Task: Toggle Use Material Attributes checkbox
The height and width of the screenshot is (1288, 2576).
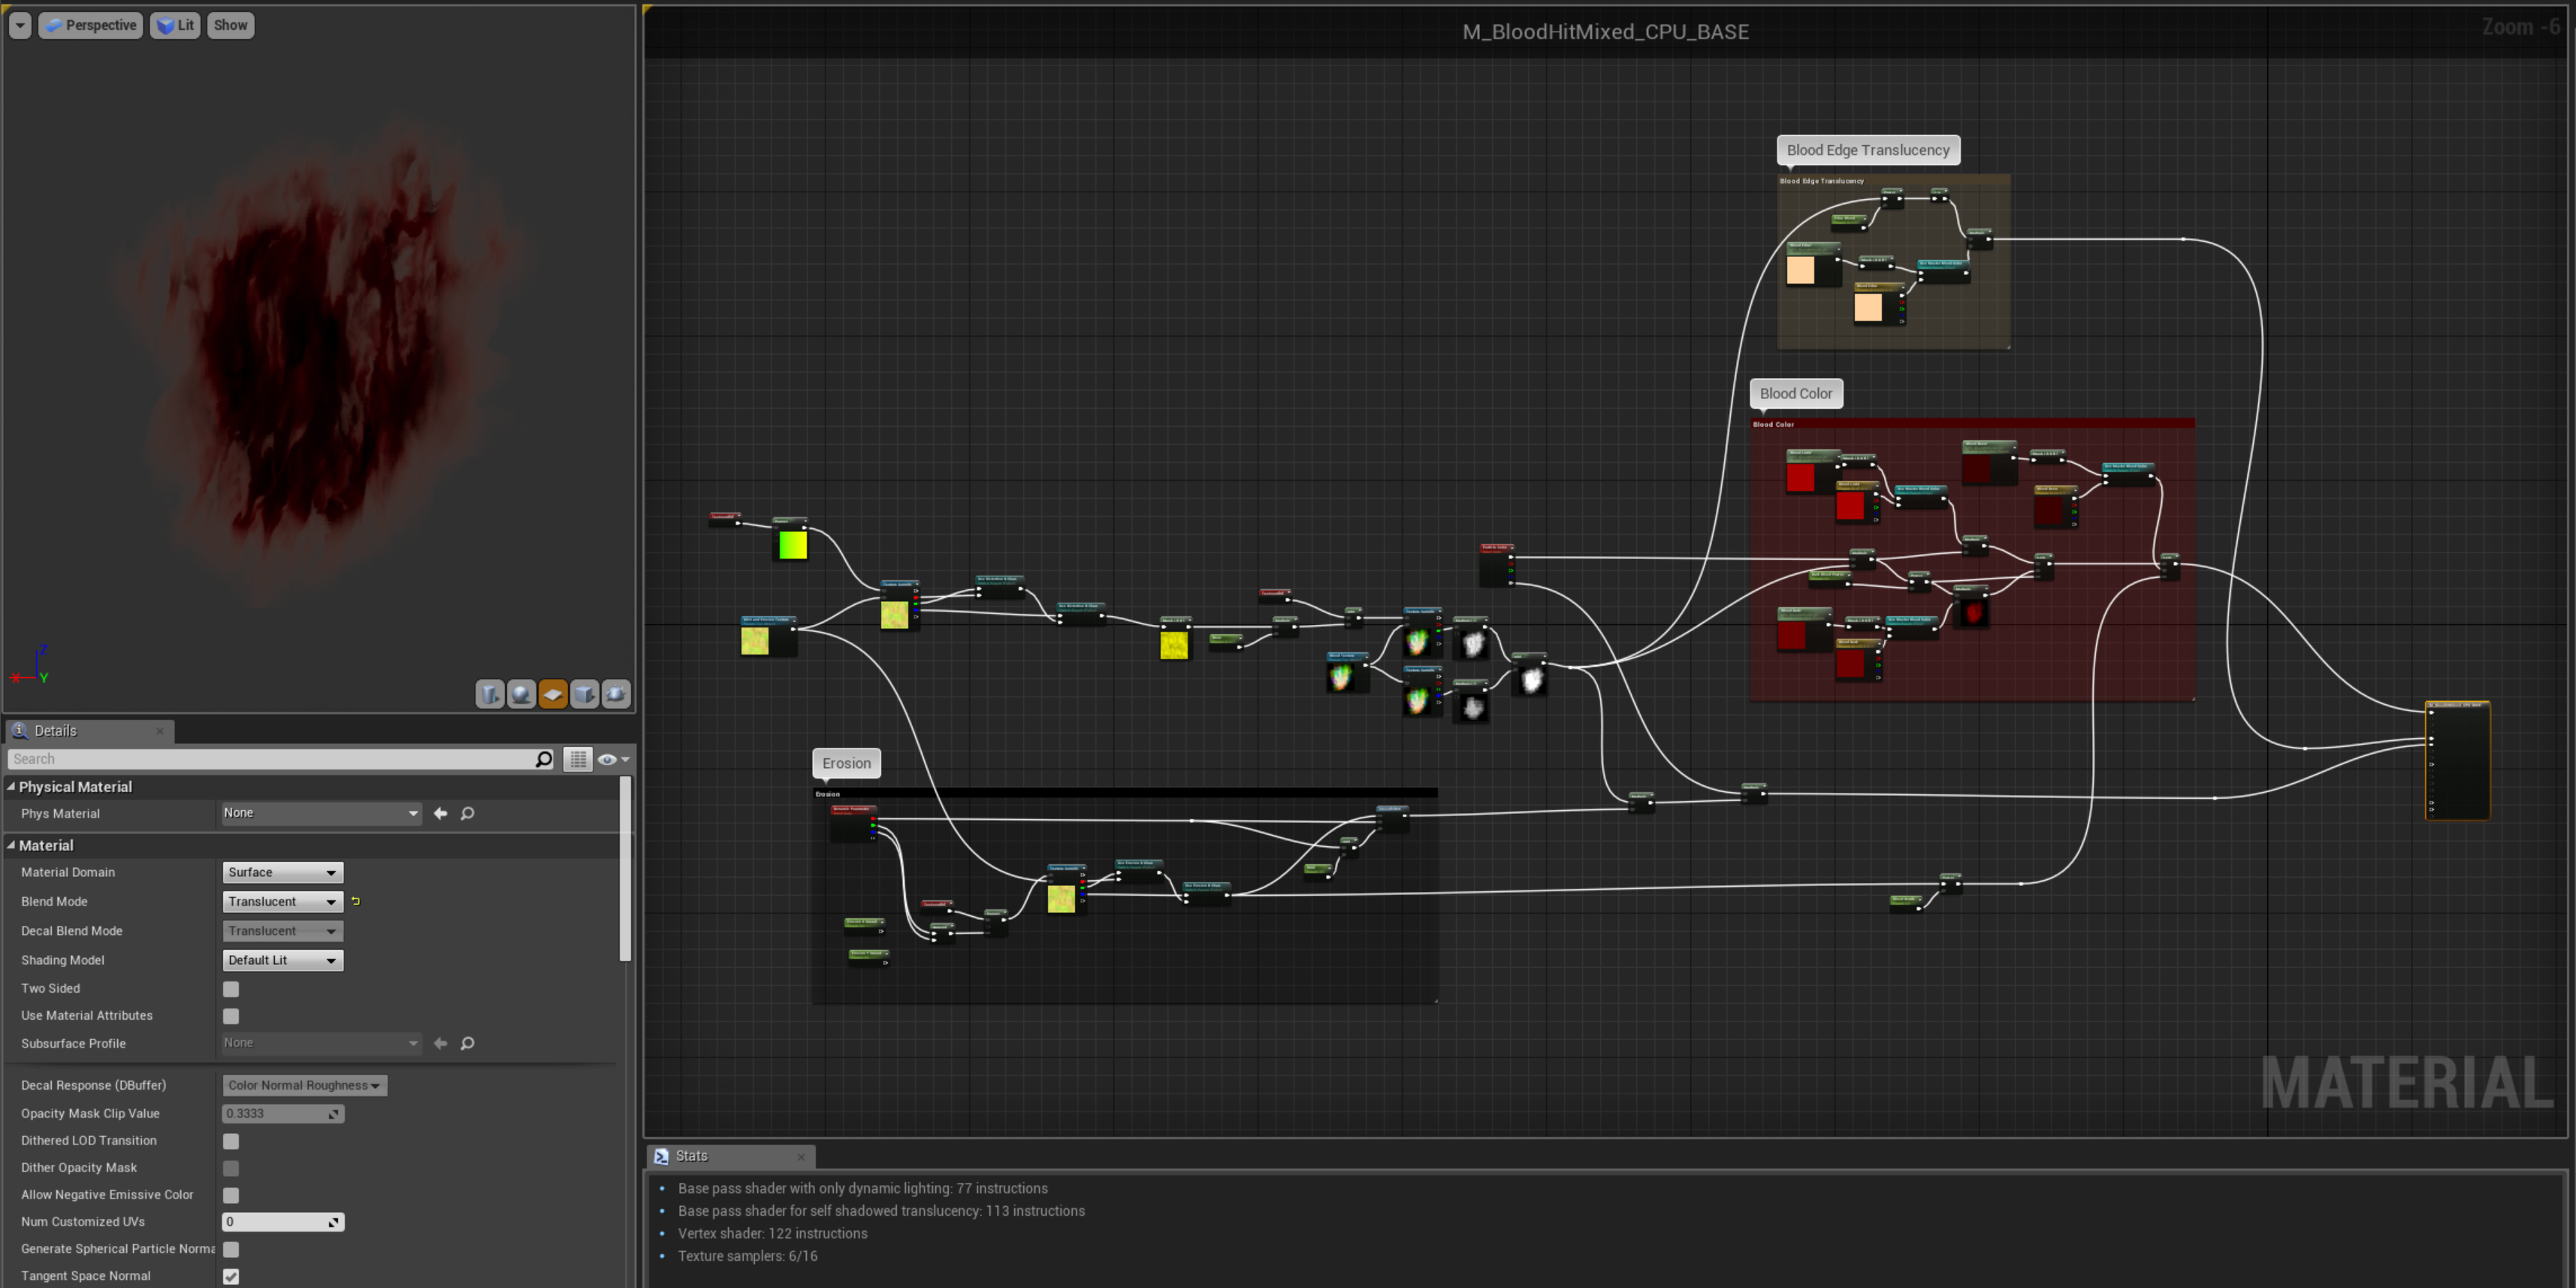Action: click(231, 1016)
